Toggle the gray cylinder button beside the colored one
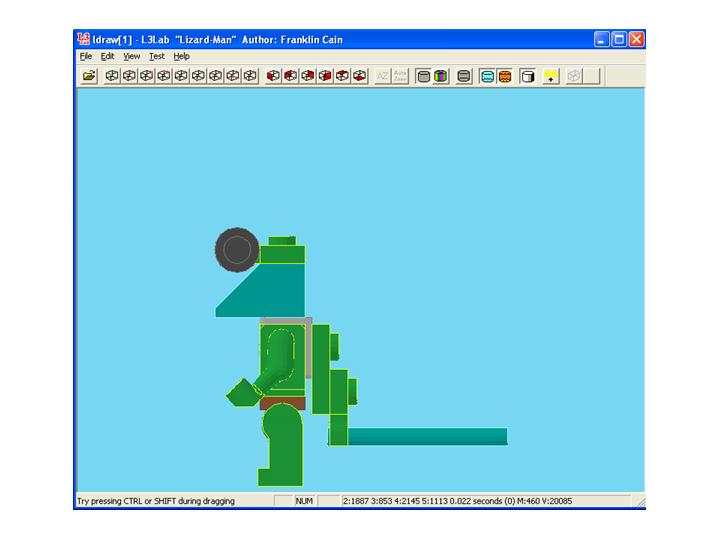The image size is (720, 540). pos(423,76)
